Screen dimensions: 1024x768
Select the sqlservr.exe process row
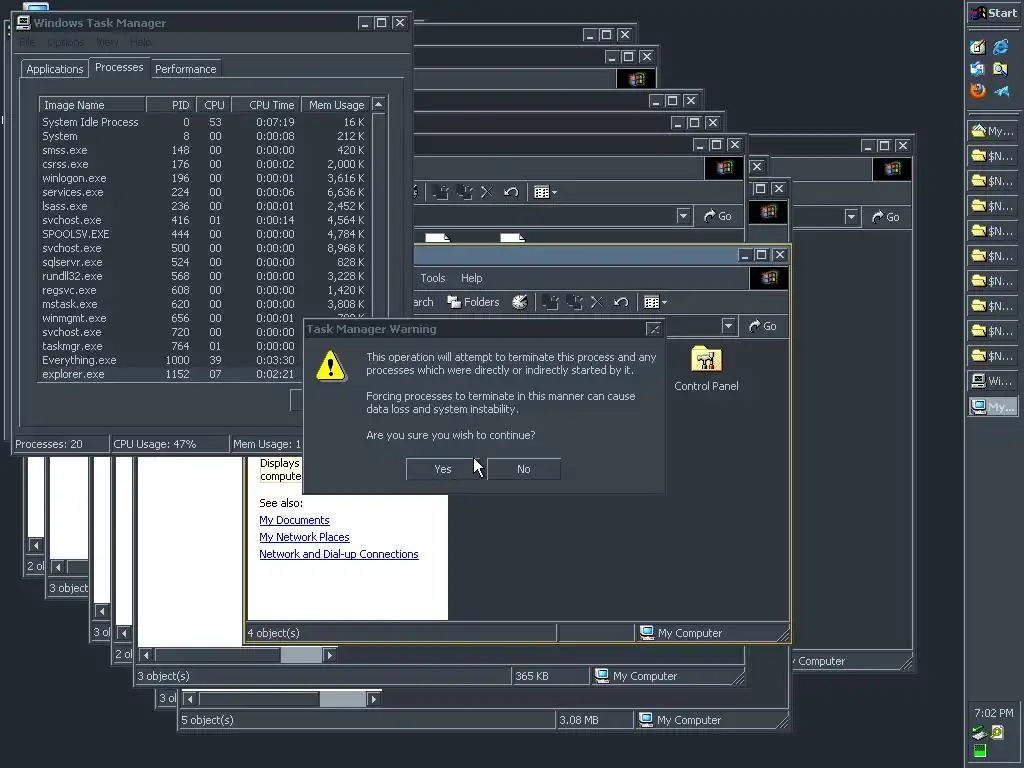204,262
